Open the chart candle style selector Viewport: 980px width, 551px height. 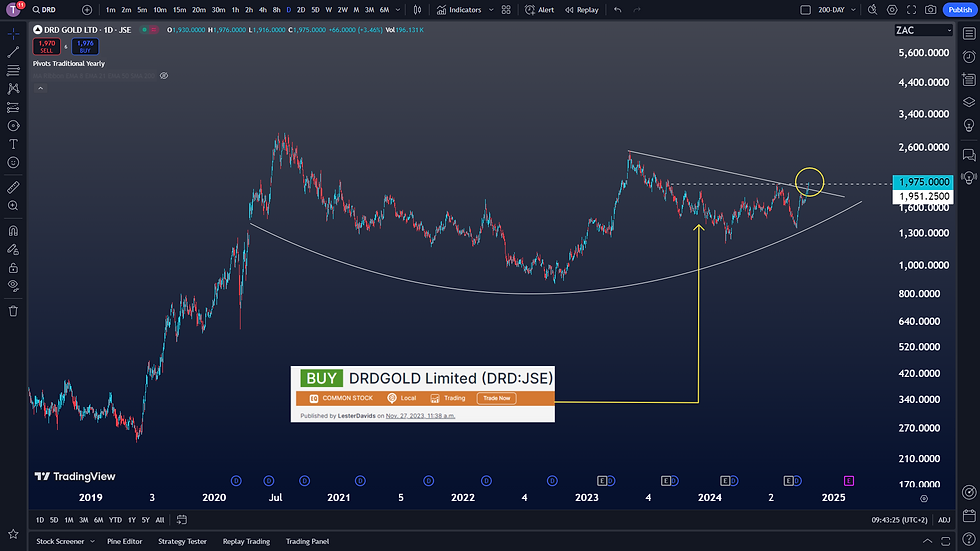tap(418, 9)
